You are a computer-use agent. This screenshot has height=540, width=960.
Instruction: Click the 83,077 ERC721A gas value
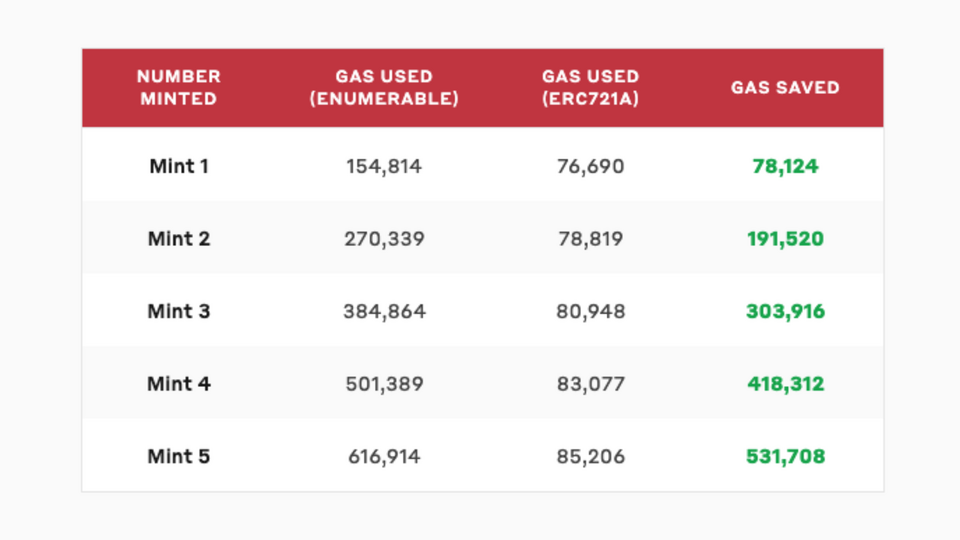tap(590, 384)
